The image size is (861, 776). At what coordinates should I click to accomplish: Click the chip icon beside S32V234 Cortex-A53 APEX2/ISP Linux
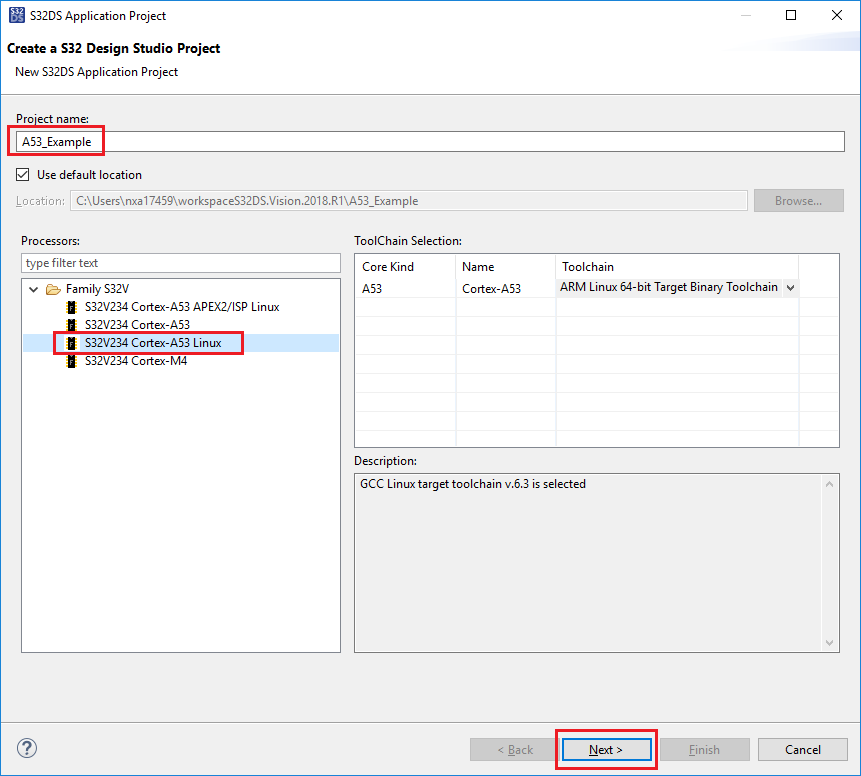(x=71, y=307)
